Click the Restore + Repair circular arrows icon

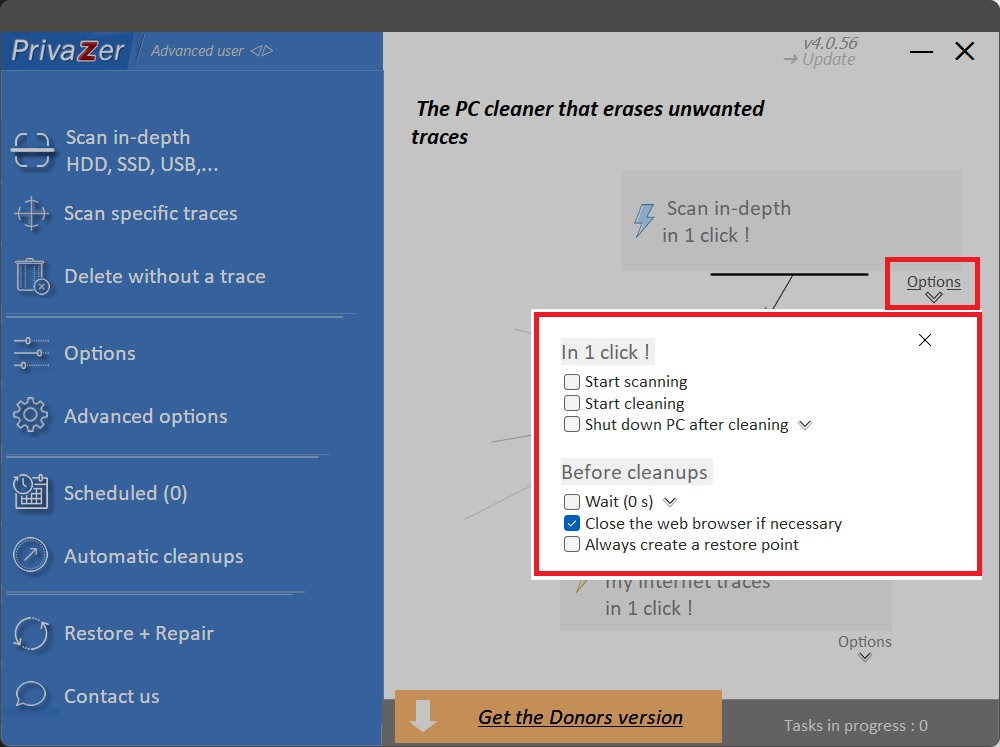[x=31, y=633]
